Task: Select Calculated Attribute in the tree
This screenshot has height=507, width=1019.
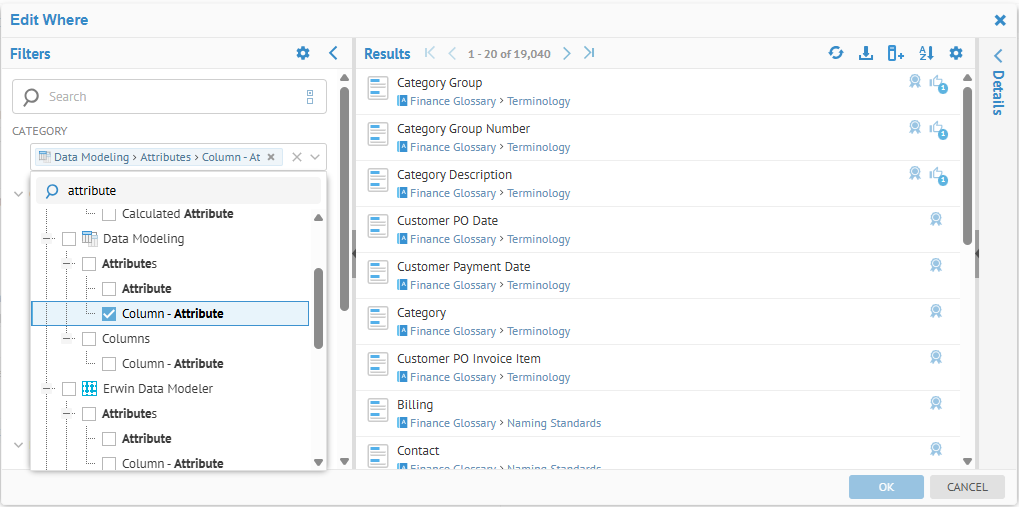Action: (110, 214)
